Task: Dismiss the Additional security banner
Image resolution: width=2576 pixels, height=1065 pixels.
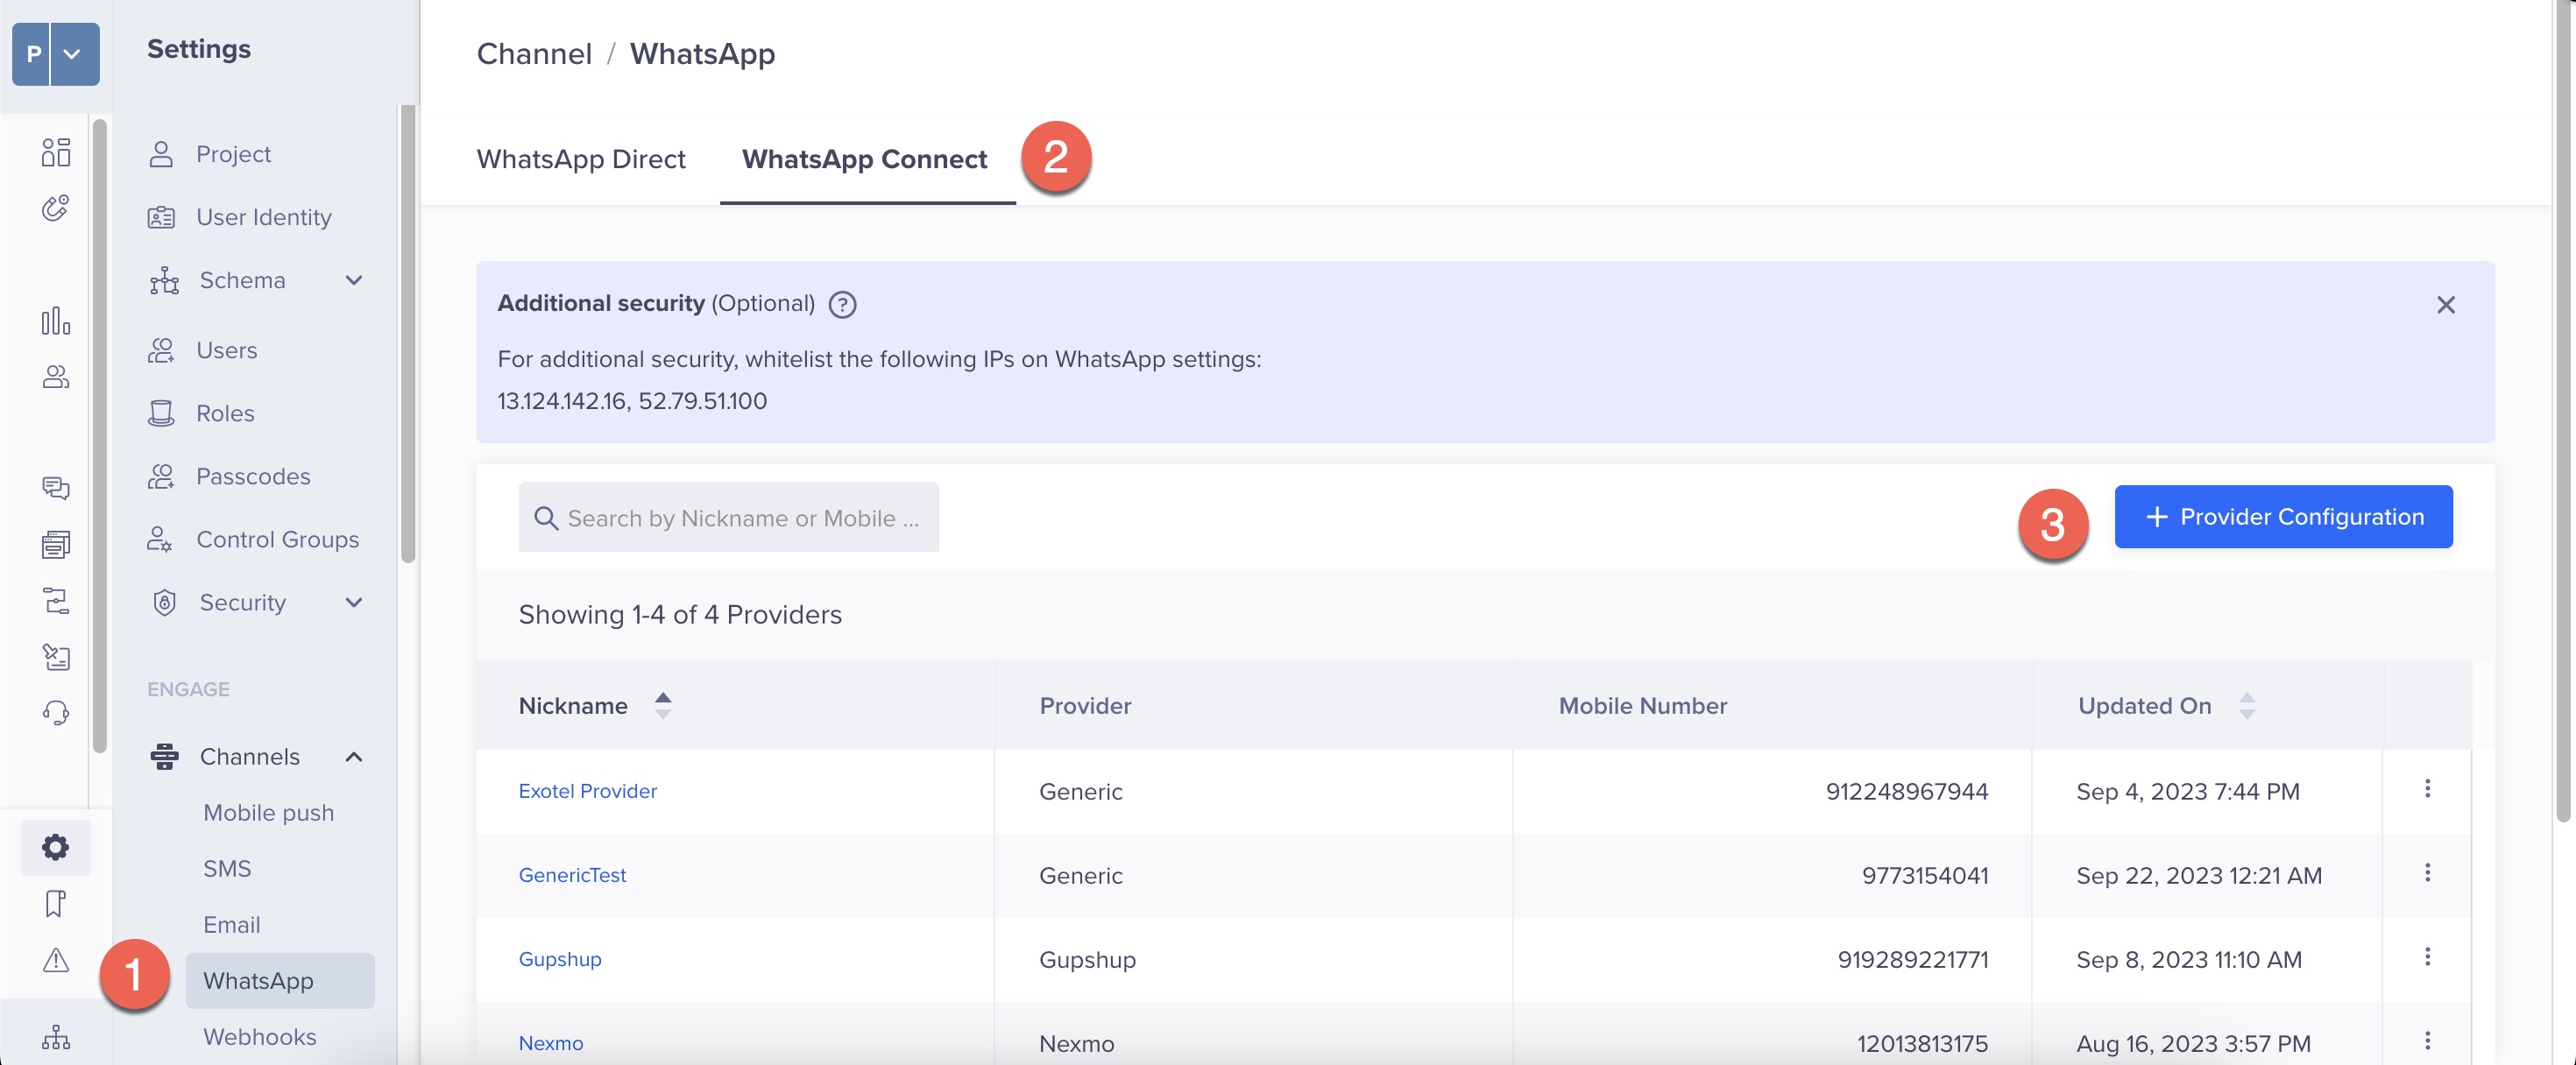Action: pyautogui.click(x=2445, y=305)
